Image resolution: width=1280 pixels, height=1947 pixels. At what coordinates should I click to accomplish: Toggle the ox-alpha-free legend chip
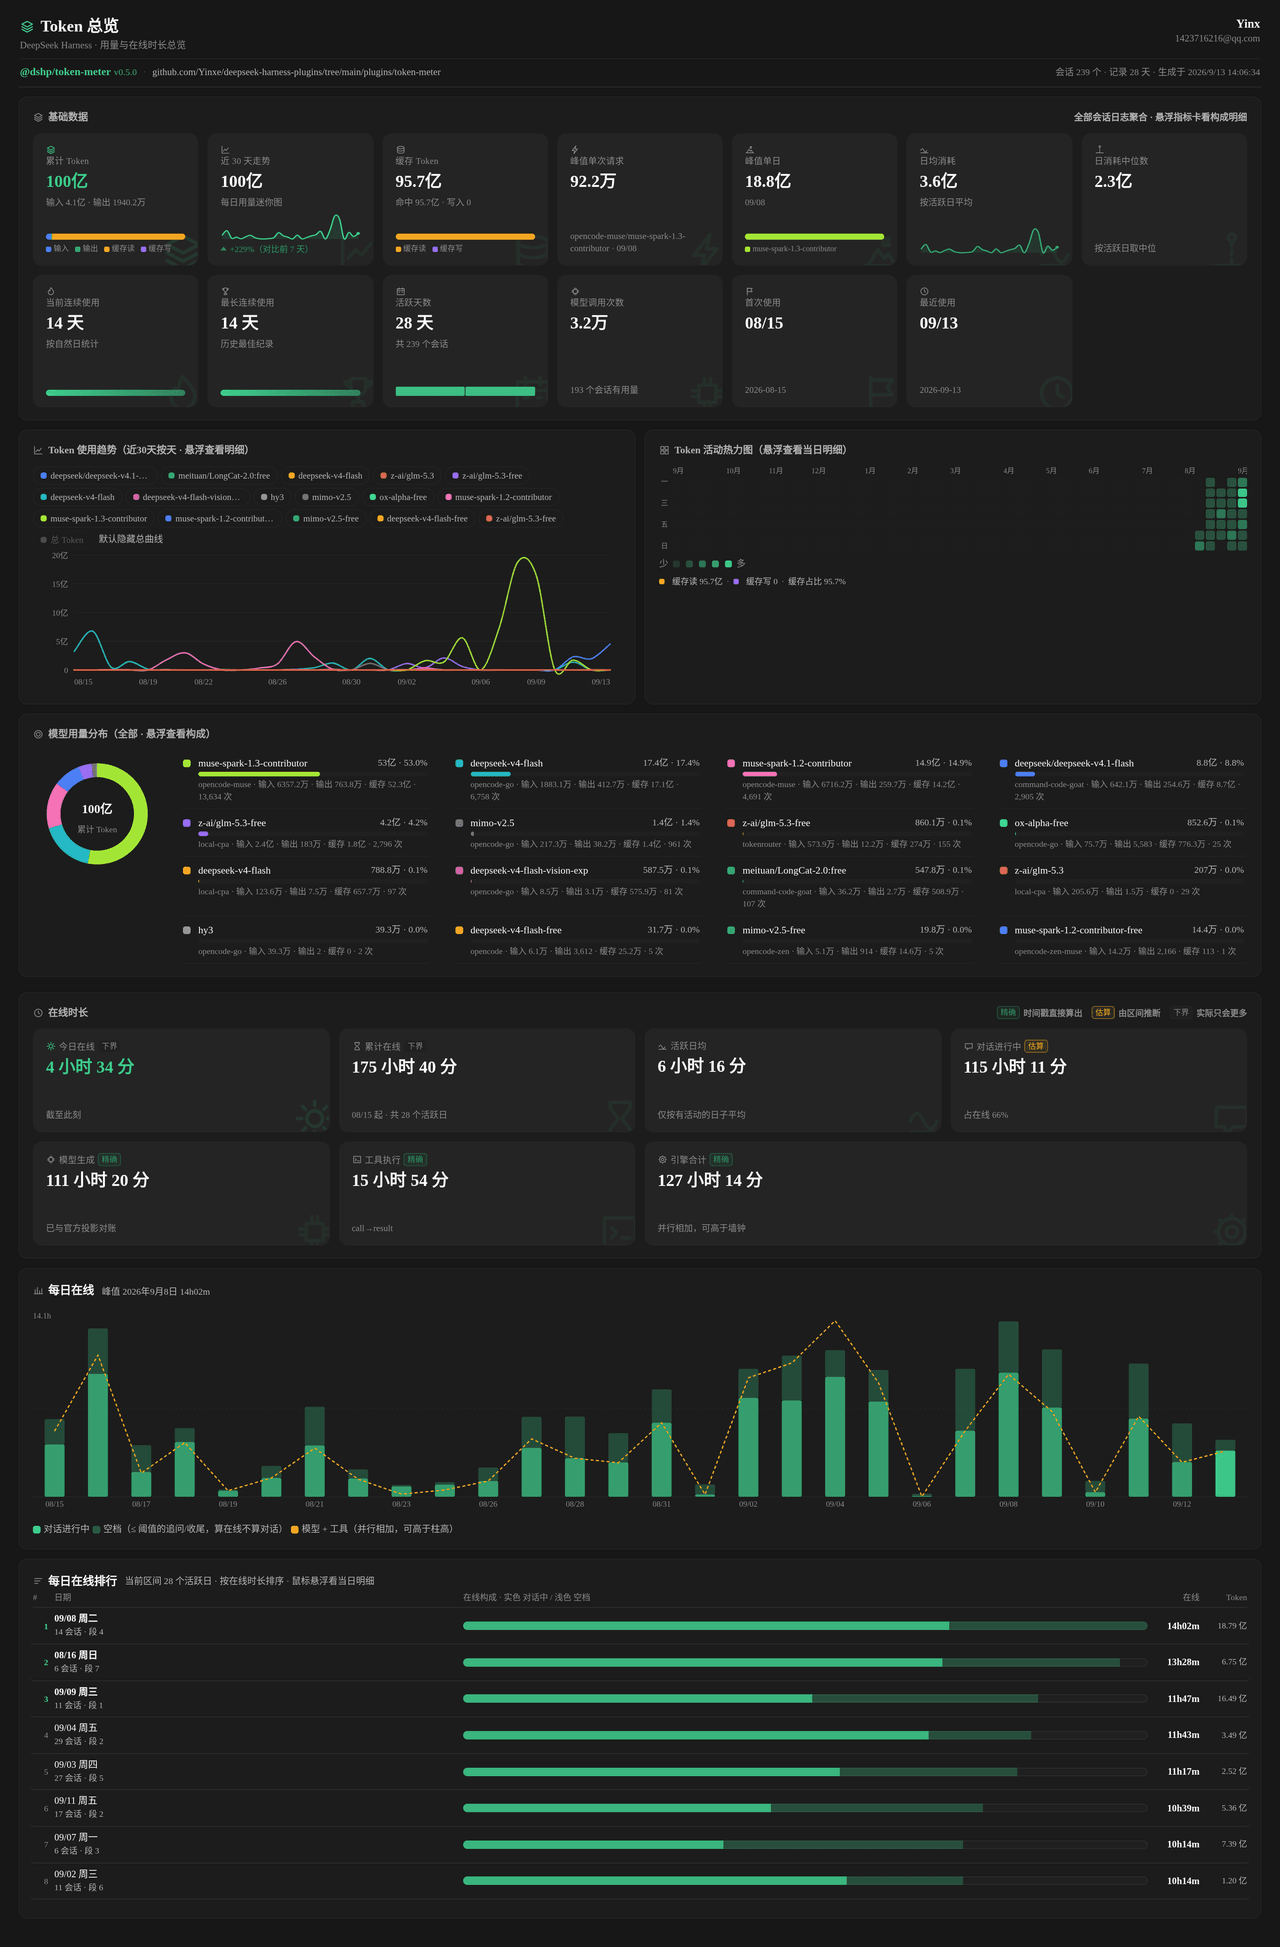[x=398, y=497]
